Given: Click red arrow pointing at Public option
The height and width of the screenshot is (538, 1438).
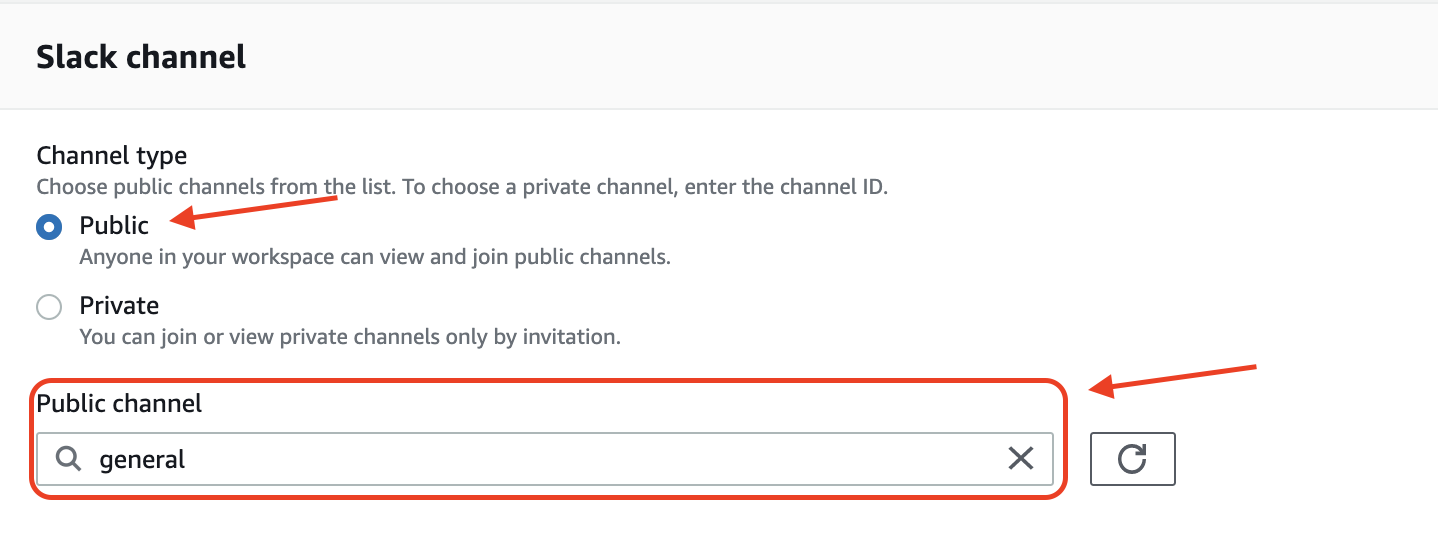Looking at the screenshot, I should pyautogui.click(x=255, y=207).
